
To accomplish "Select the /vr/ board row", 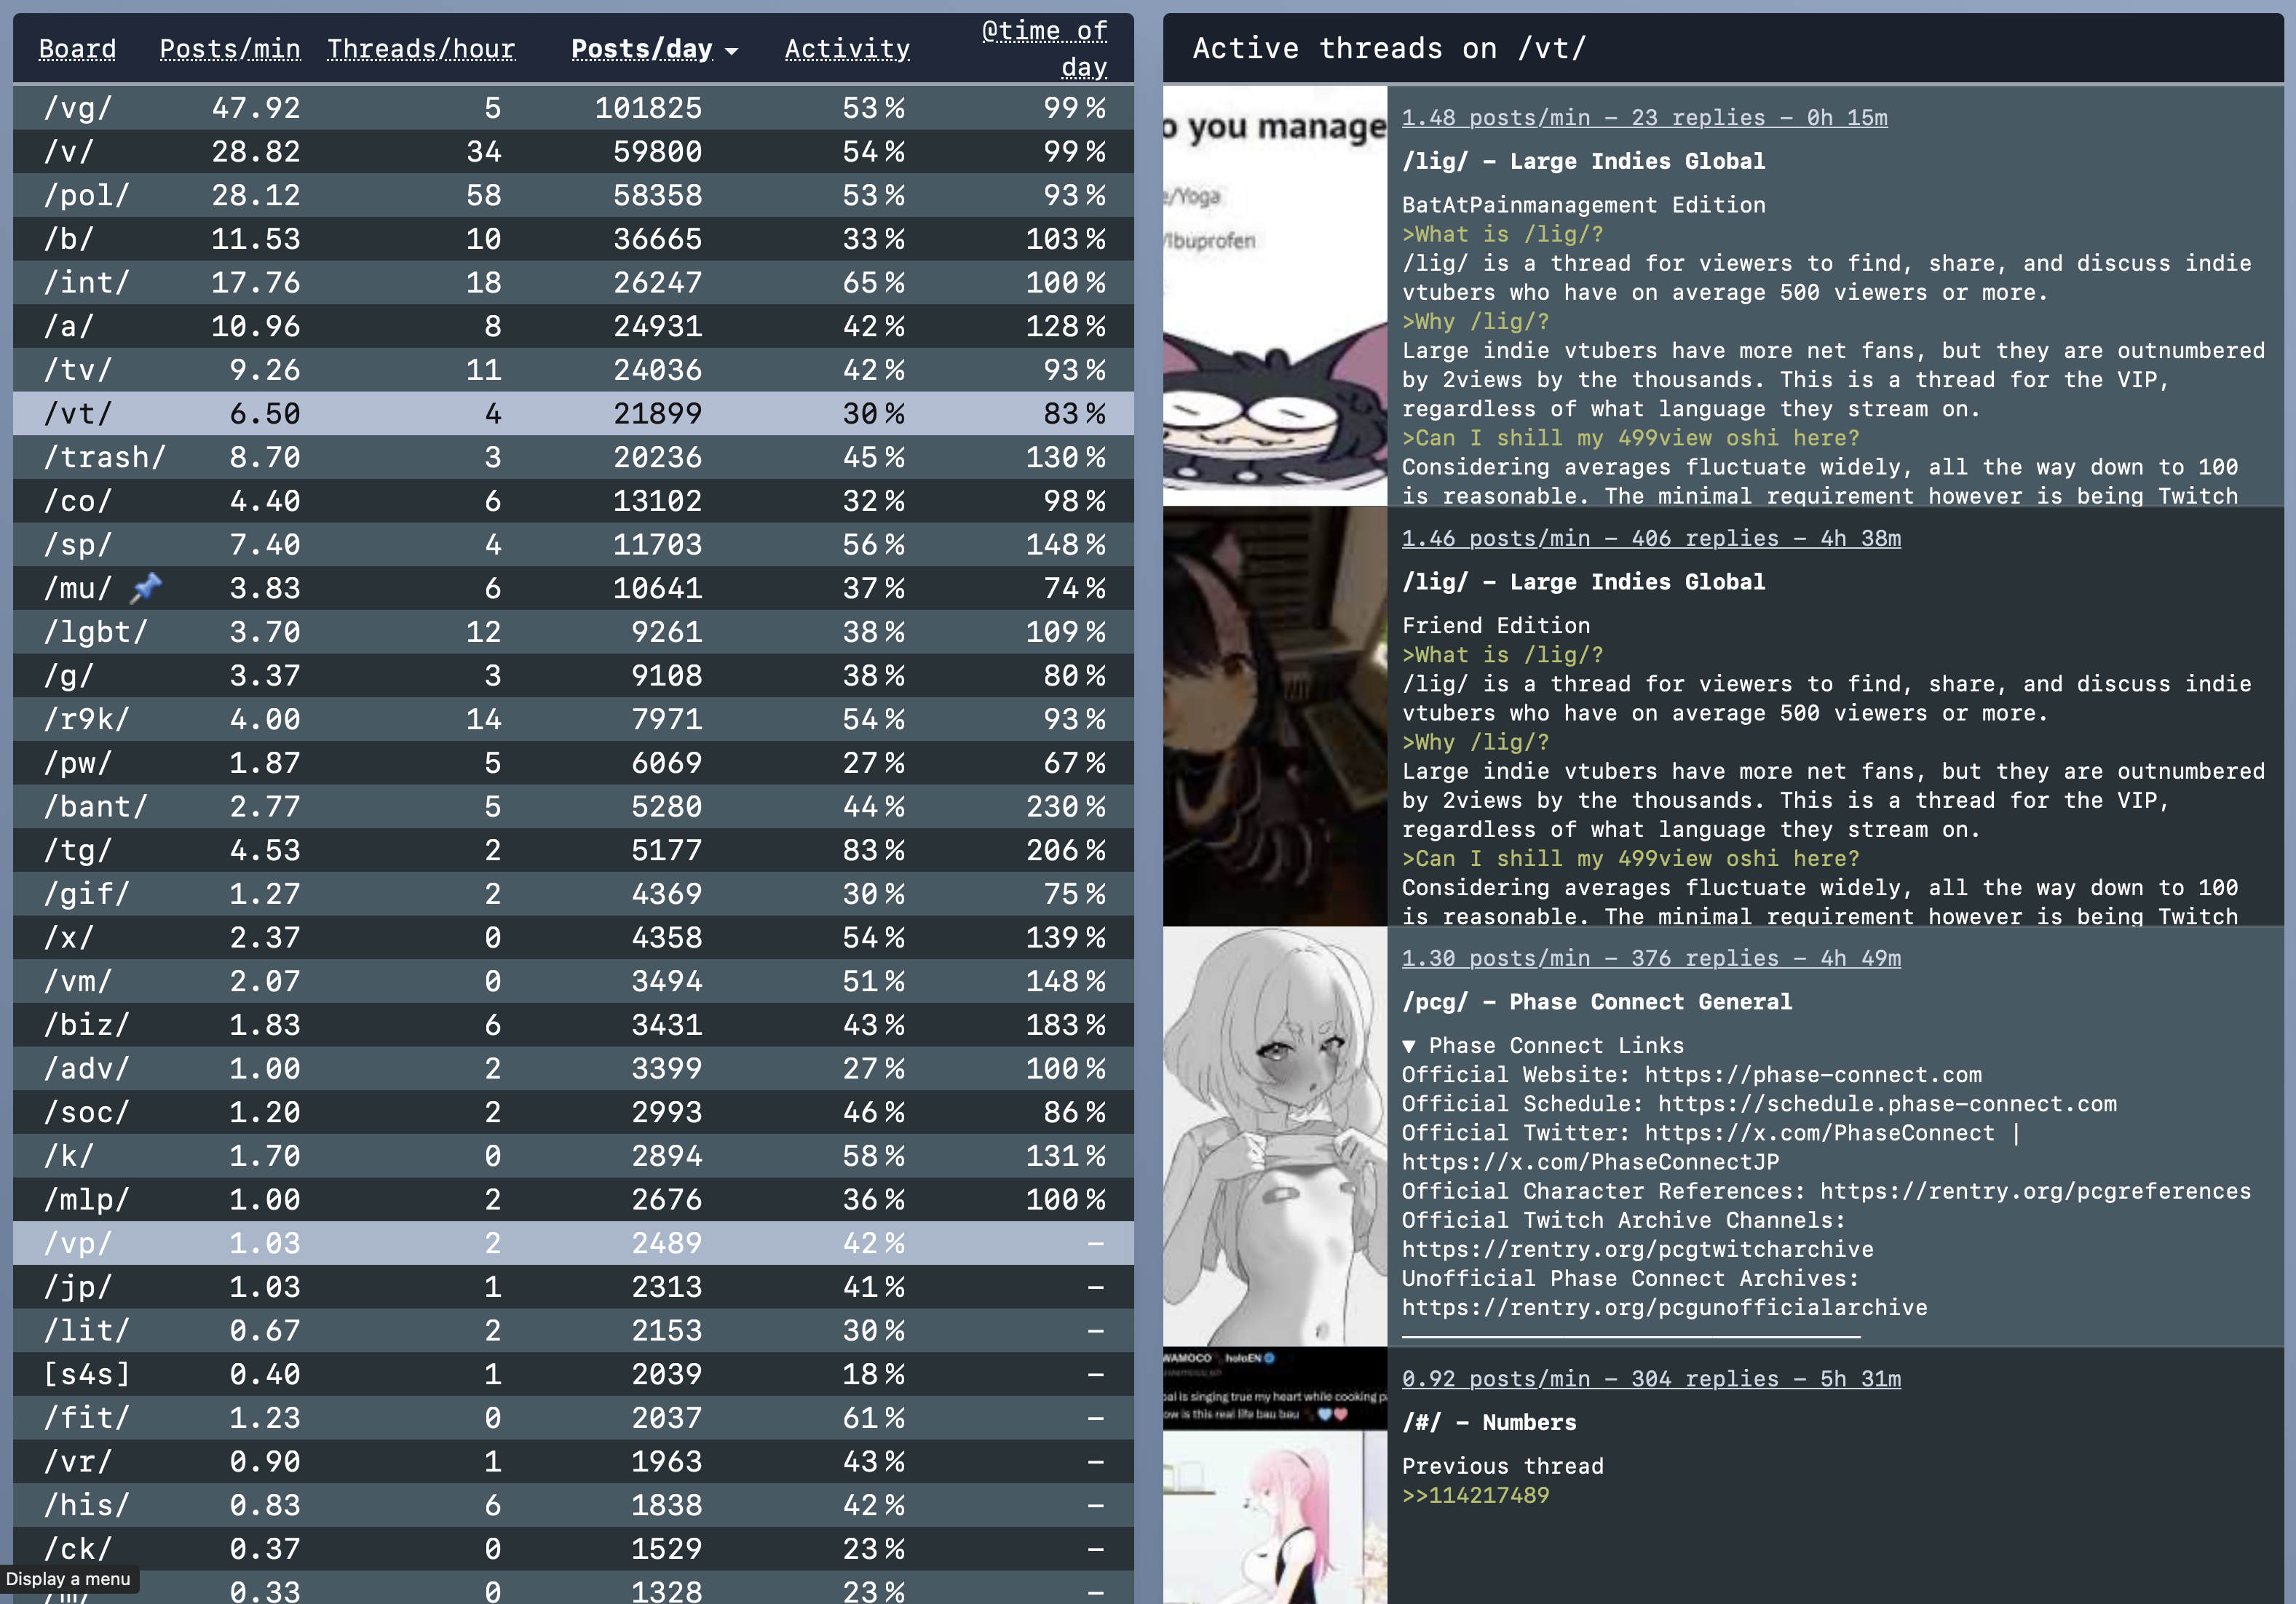I will point(573,1462).
